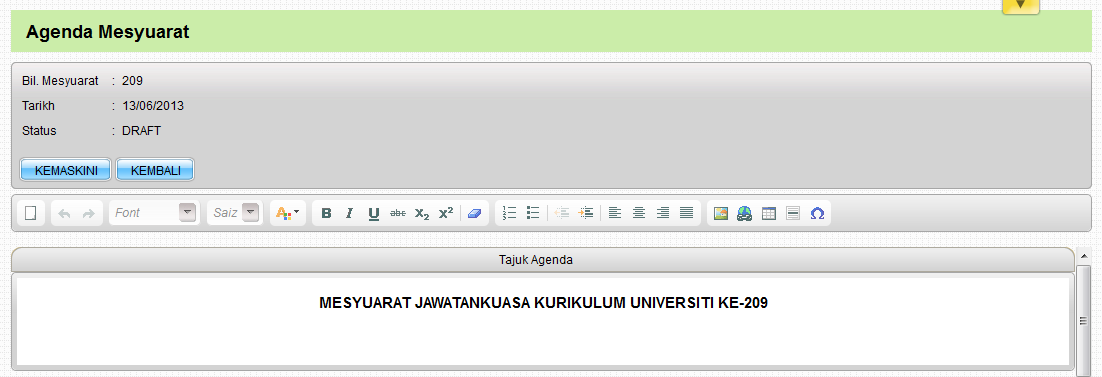Increase indent of the paragraph
The height and width of the screenshot is (377, 1102).
pyautogui.click(x=586, y=212)
